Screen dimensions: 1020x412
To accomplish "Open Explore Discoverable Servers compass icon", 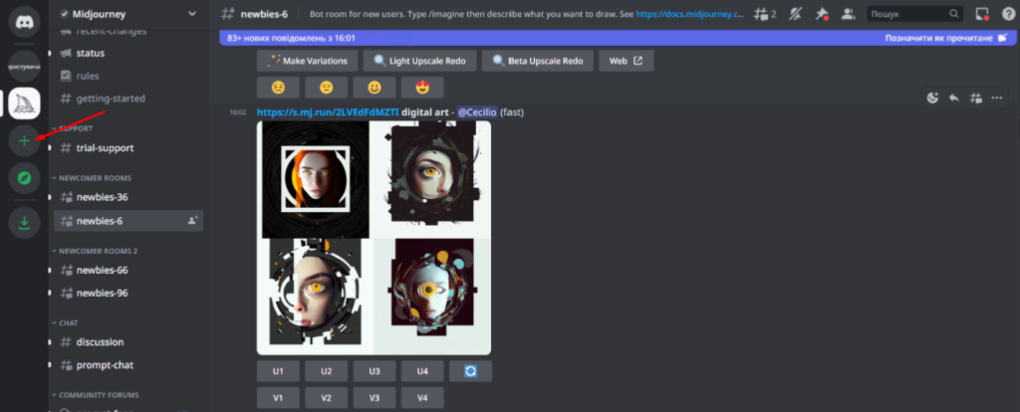I will [24, 179].
